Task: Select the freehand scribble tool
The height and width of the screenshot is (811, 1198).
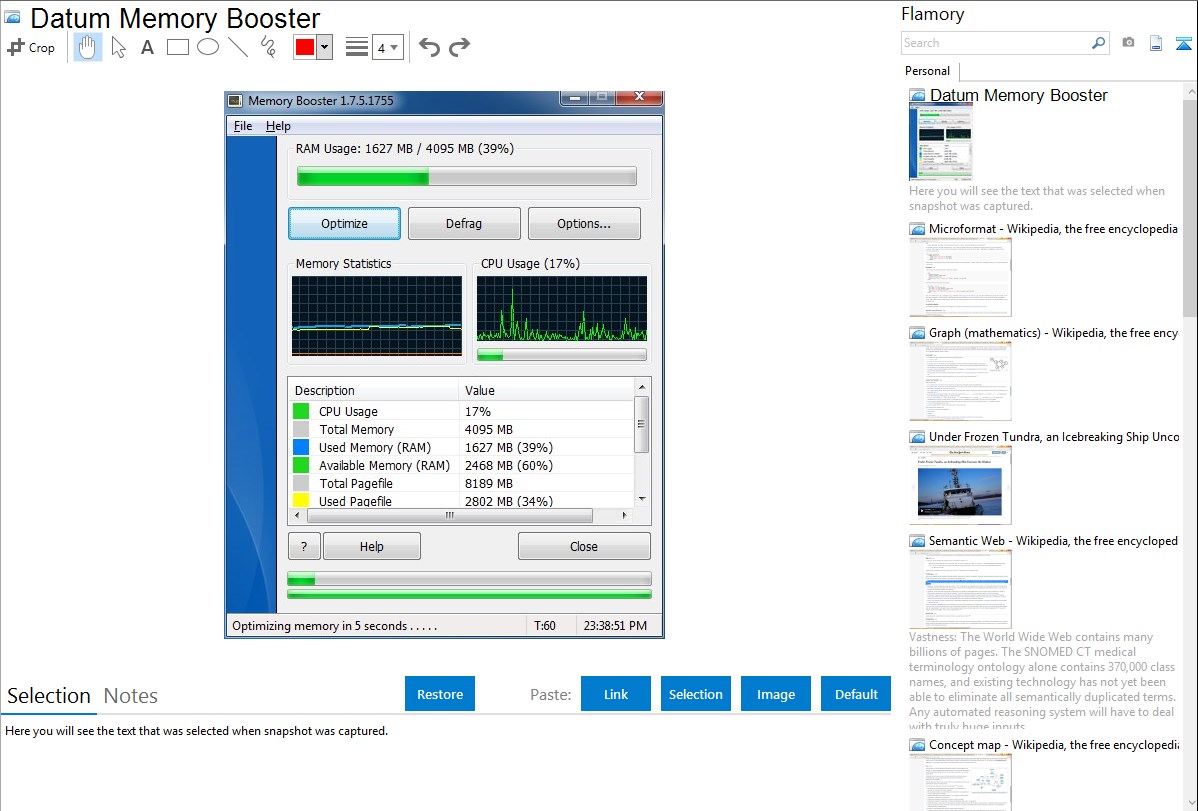Action: pyautogui.click(x=268, y=47)
